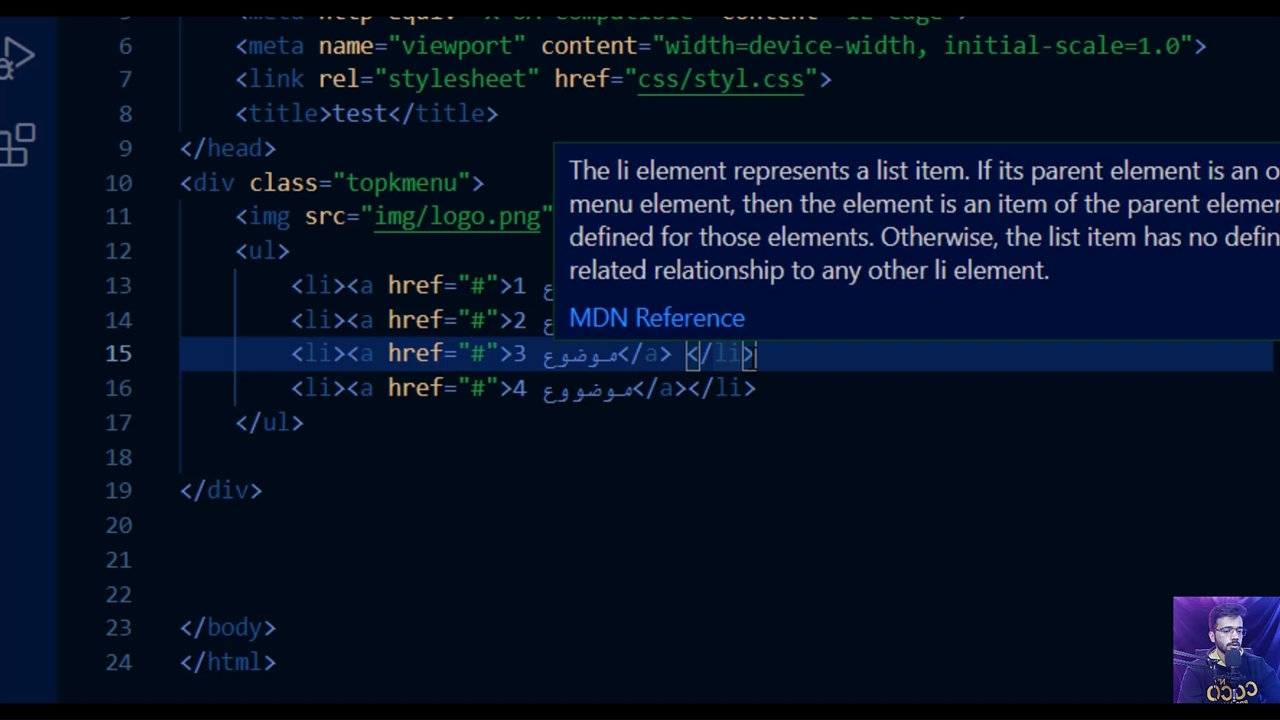Open the Run and Debug view

18,58
